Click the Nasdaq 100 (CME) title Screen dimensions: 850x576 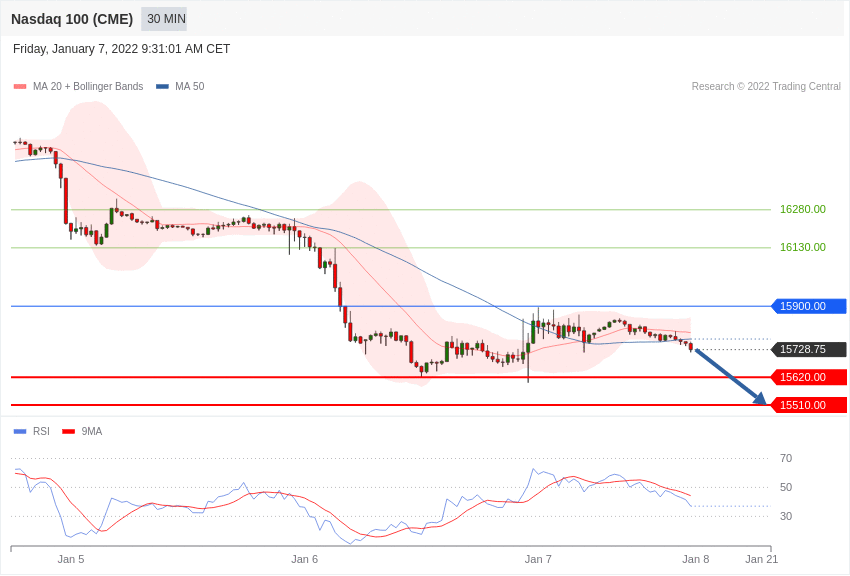click(72, 19)
